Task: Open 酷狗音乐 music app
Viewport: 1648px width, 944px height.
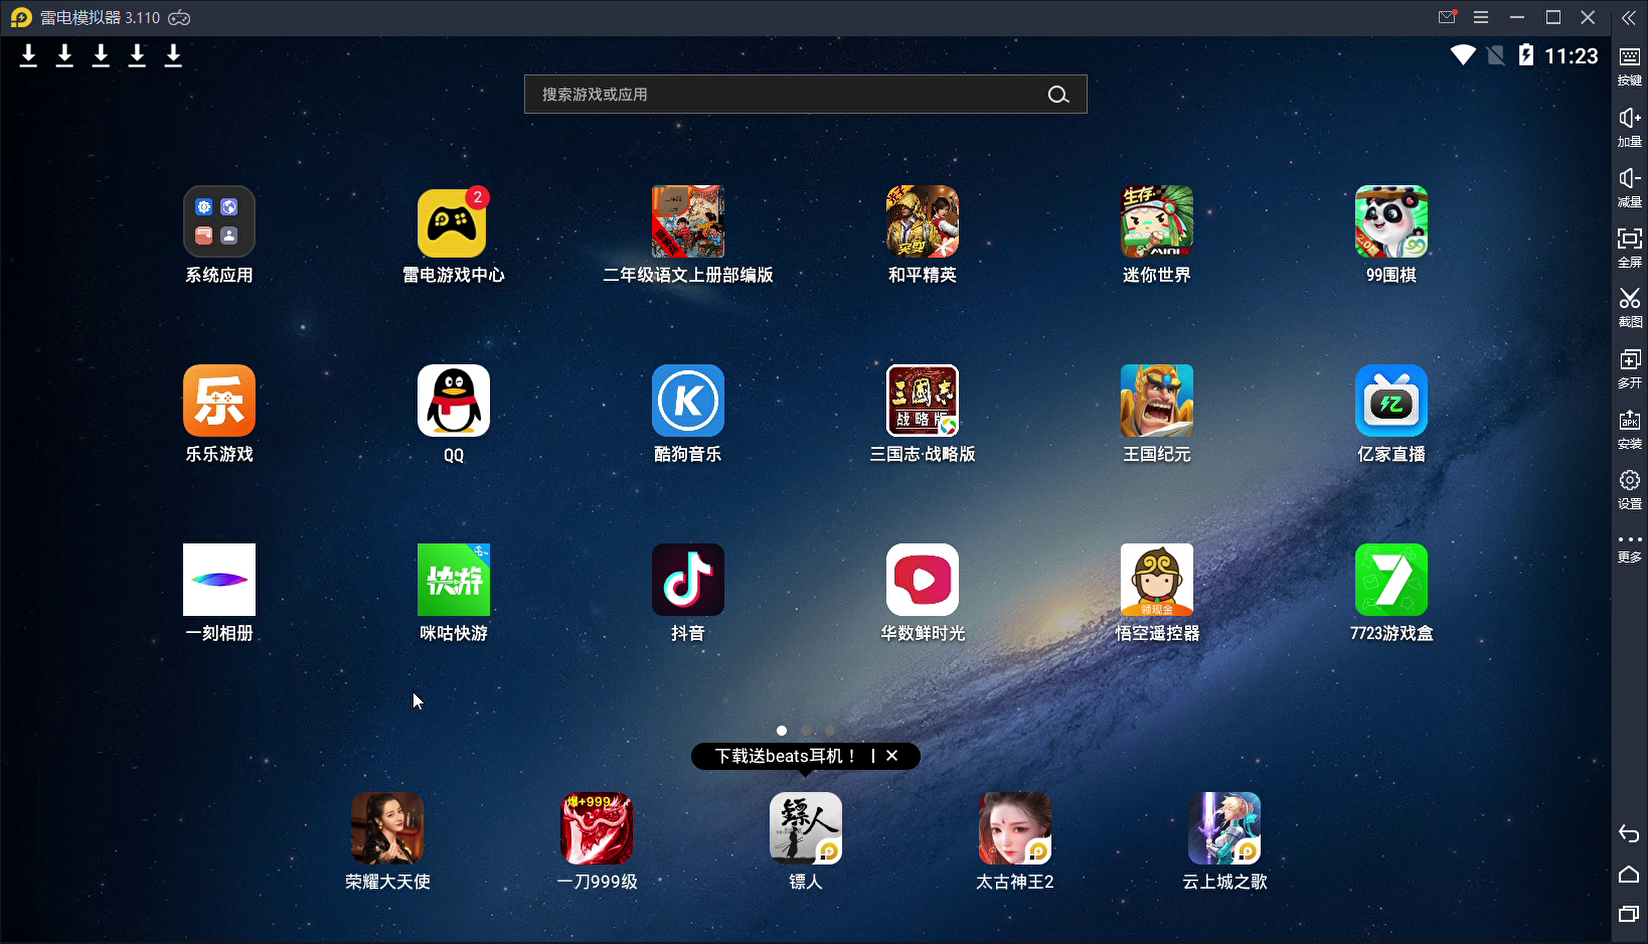Action: tap(687, 401)
